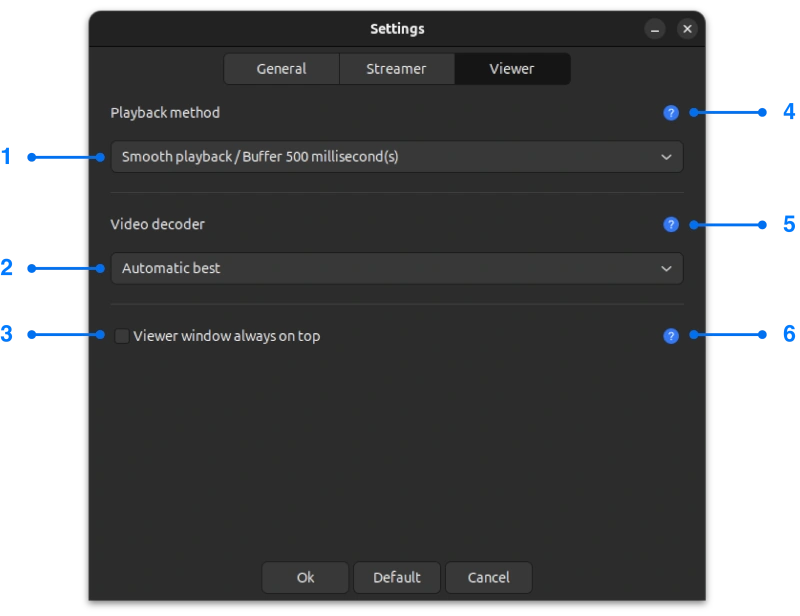This screenshot has width=800, height=616.
Task: Select the Viewer tab
Action: click(511, 68)
